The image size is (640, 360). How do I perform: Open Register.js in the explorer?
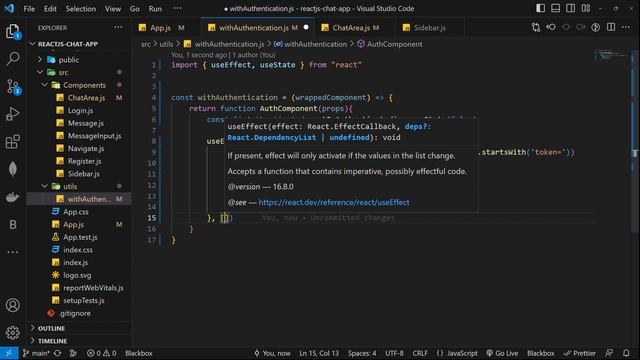click(x=84, y=161)
